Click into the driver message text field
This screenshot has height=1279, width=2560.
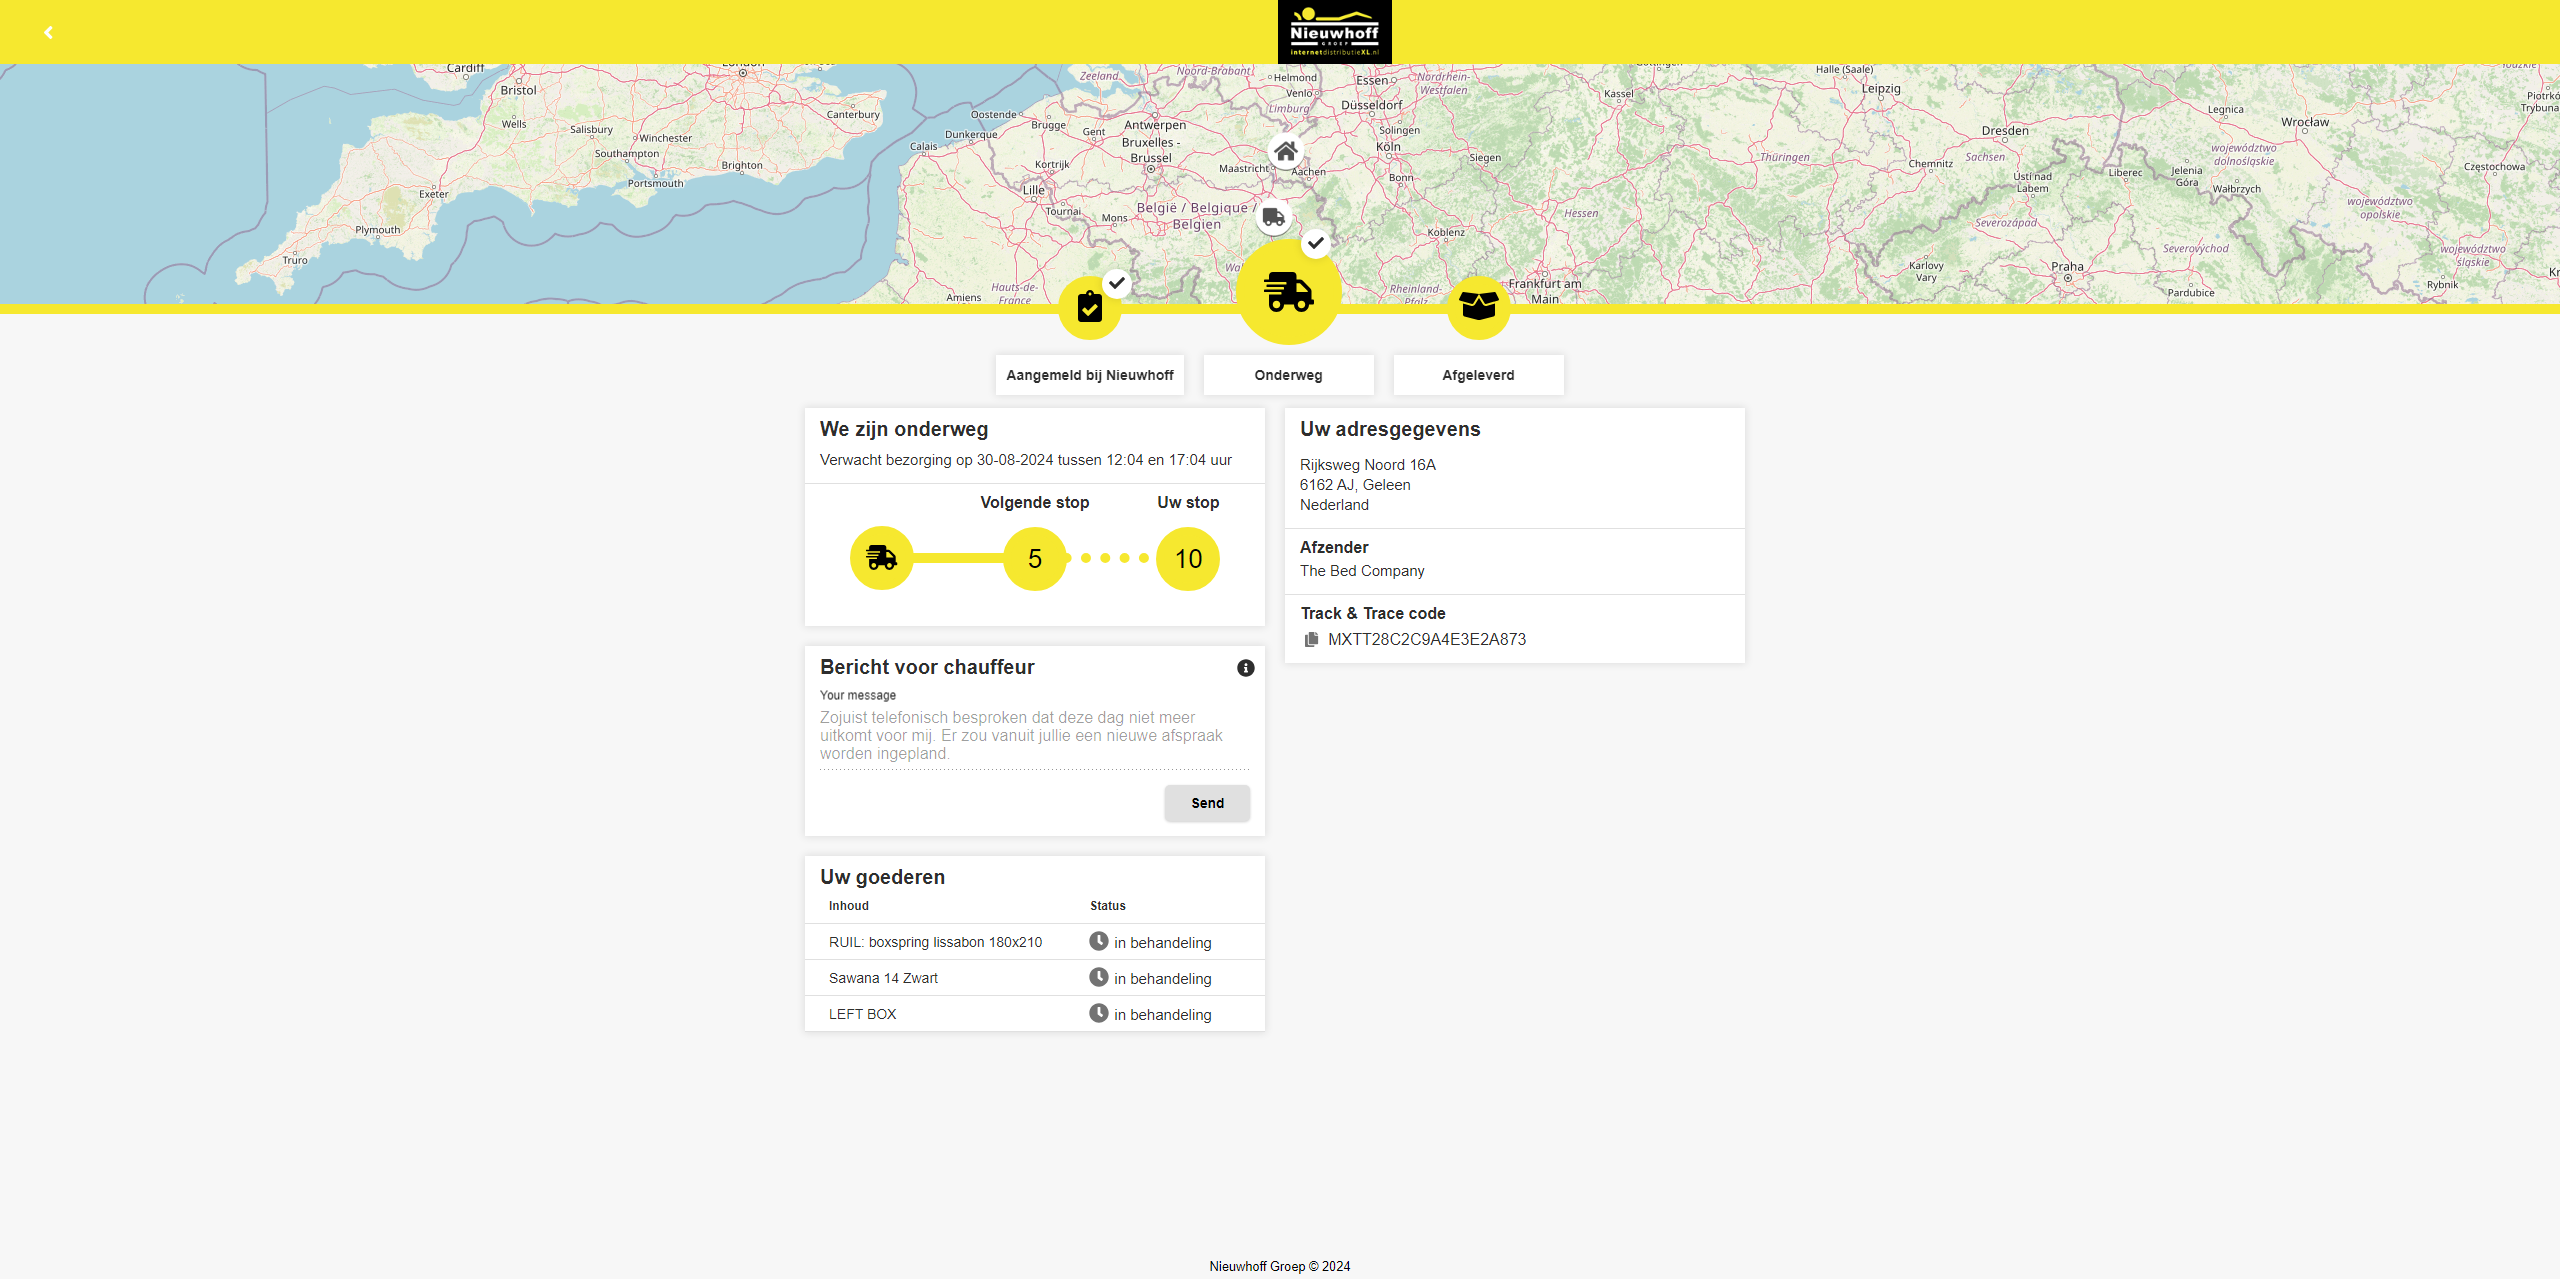(x=1034, y=736)
